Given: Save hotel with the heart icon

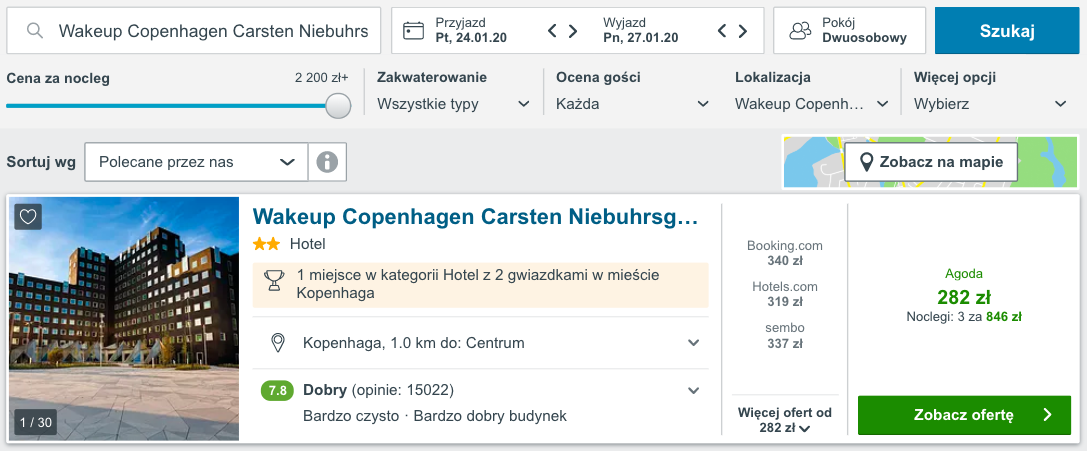Looking at the screenshot, I should (28, 217).
